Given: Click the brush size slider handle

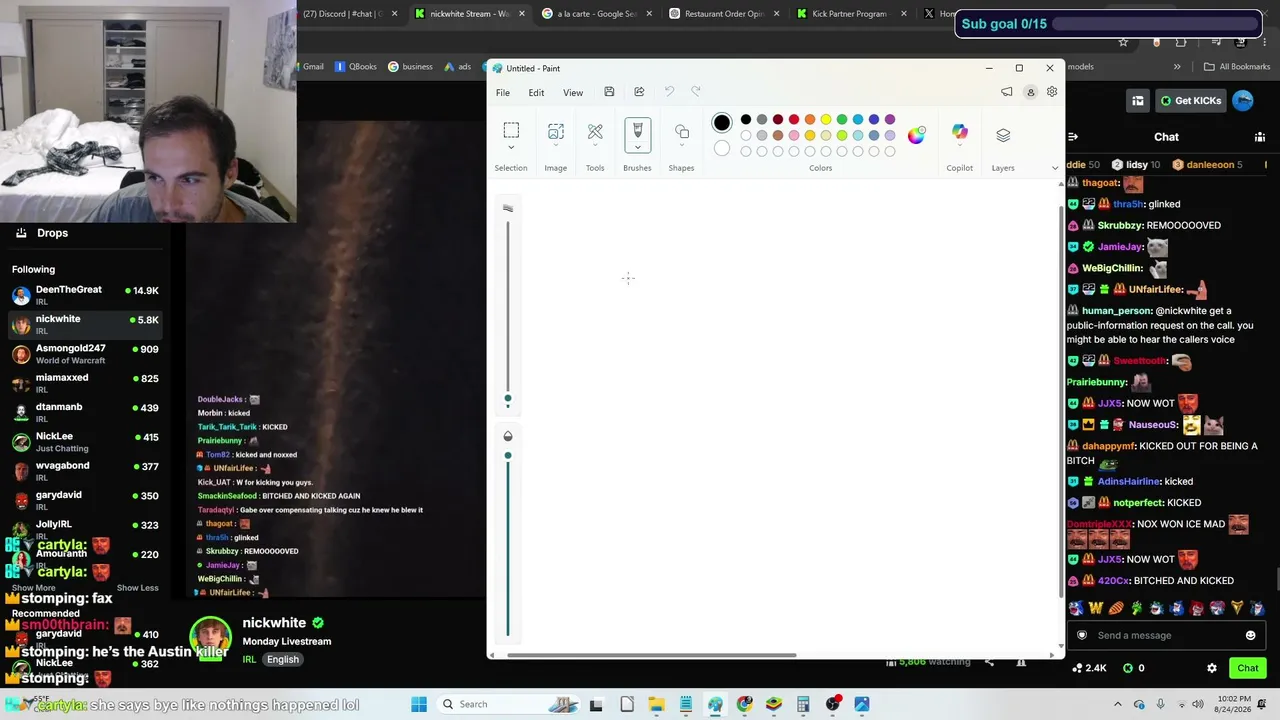Looking at the screenshot, I should tap(508, 400).
